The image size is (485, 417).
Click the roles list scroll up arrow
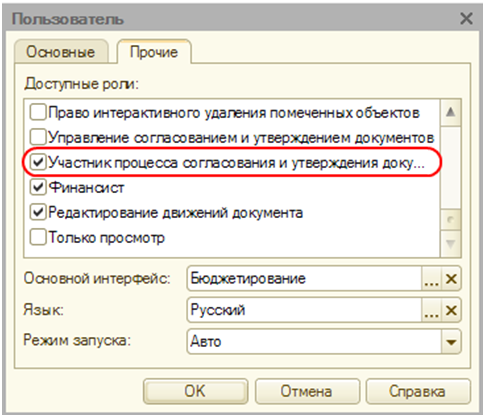[x=451, y=112]
